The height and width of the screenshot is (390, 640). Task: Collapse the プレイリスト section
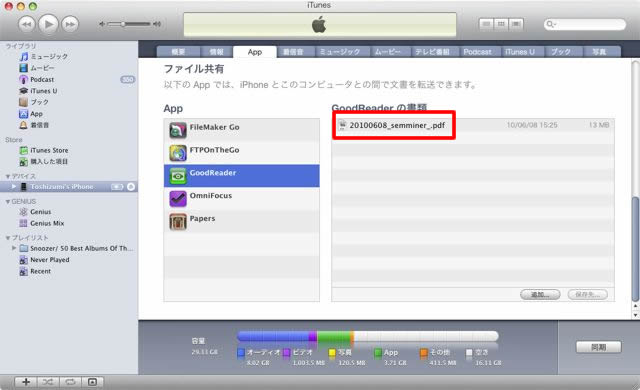8,238
